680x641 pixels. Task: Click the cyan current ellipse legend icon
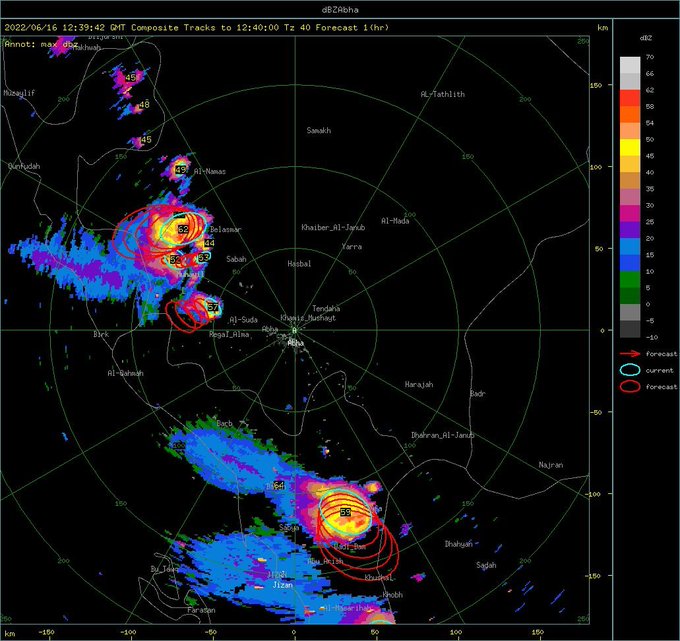pyautogui.click(x=630, y=369)
